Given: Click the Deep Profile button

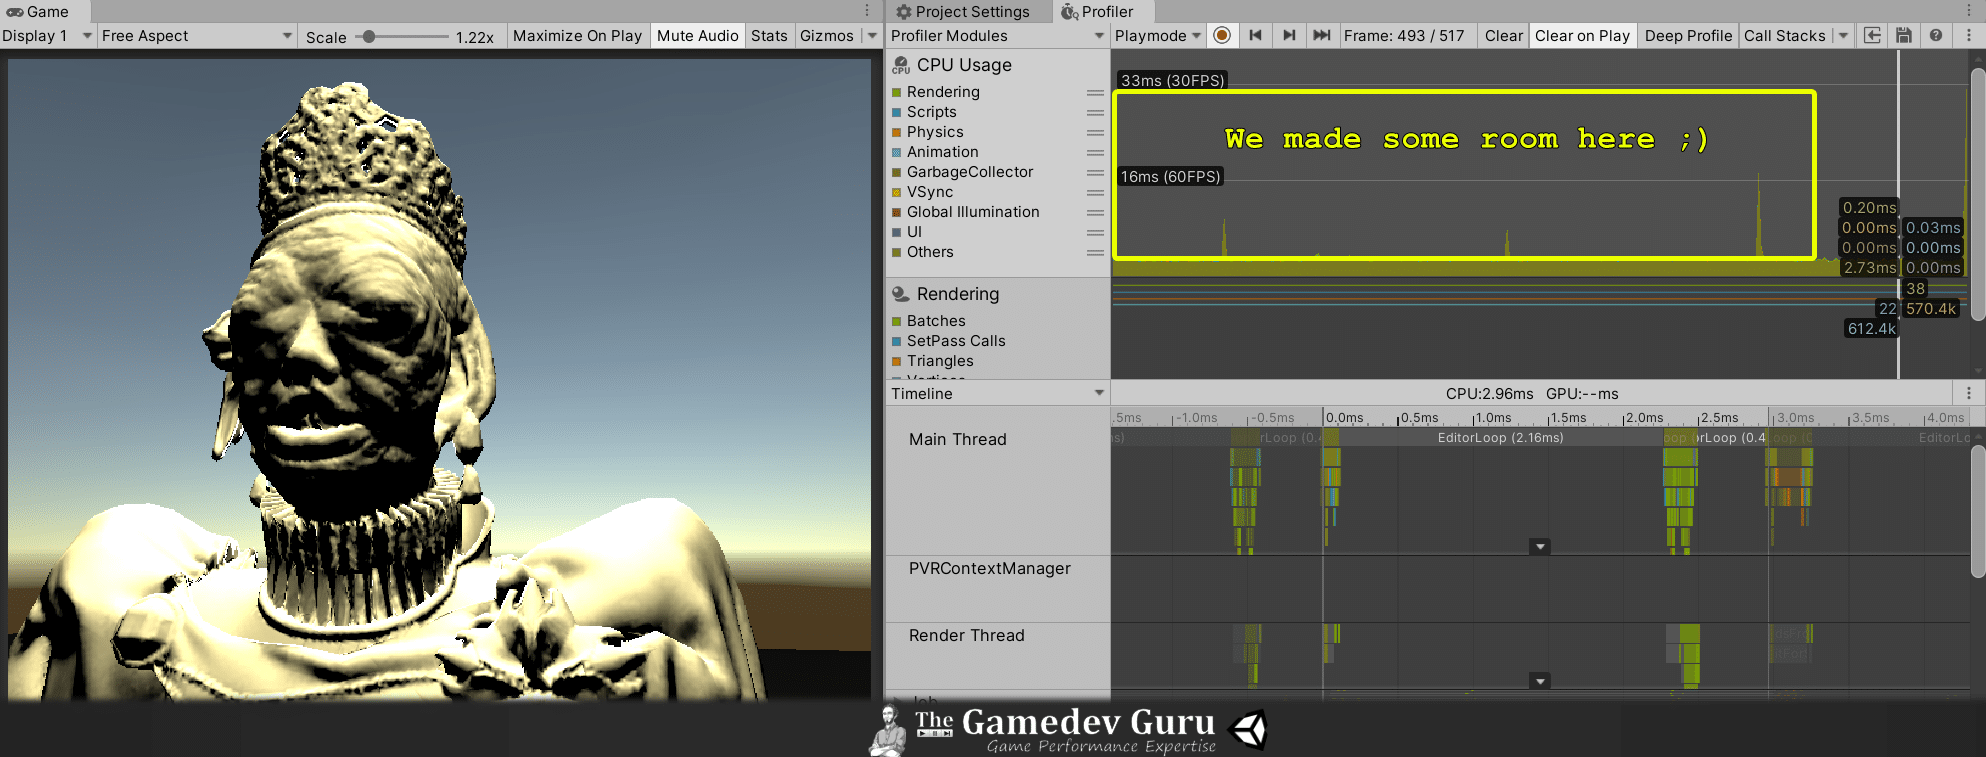Looking at the screenshot, I should [x=1688, y=35].
